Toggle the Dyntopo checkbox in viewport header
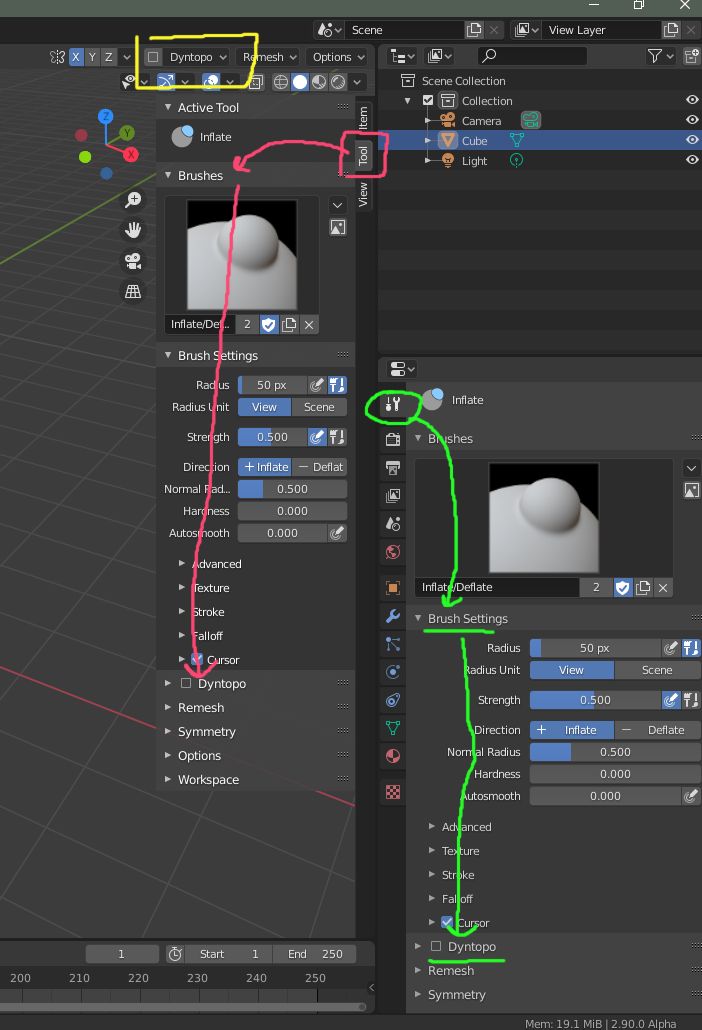 tap(153, 57)
